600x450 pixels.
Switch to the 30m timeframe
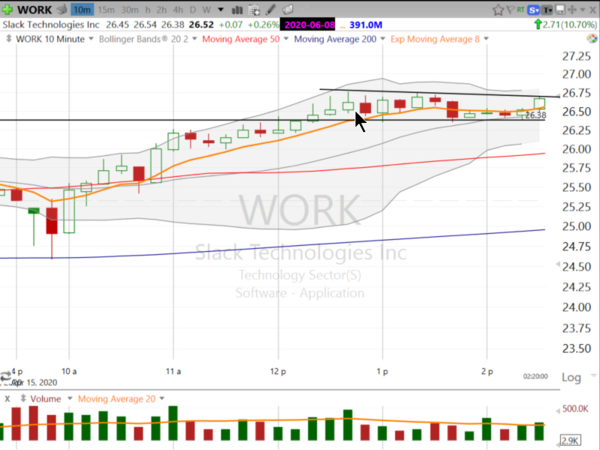click(x=130, y=10)
